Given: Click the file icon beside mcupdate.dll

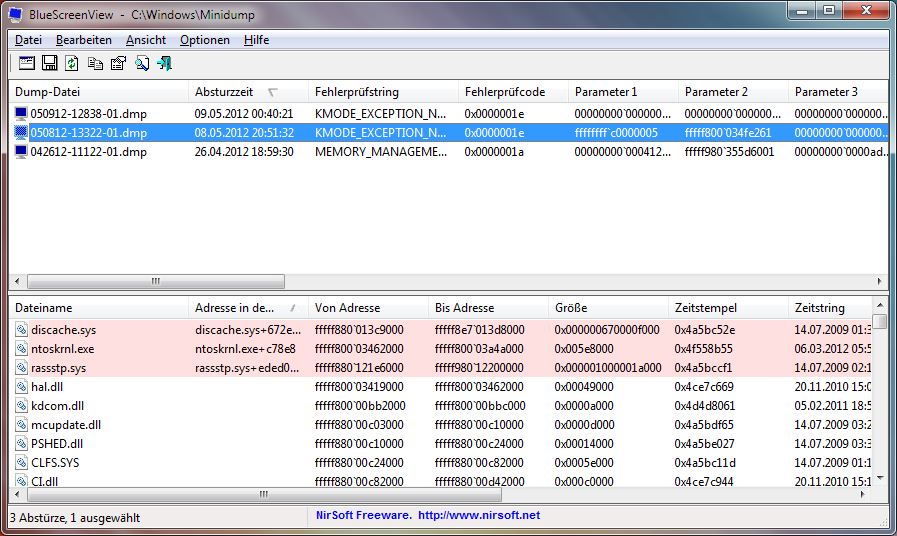Looking at the screenshot, I should 22,424.
